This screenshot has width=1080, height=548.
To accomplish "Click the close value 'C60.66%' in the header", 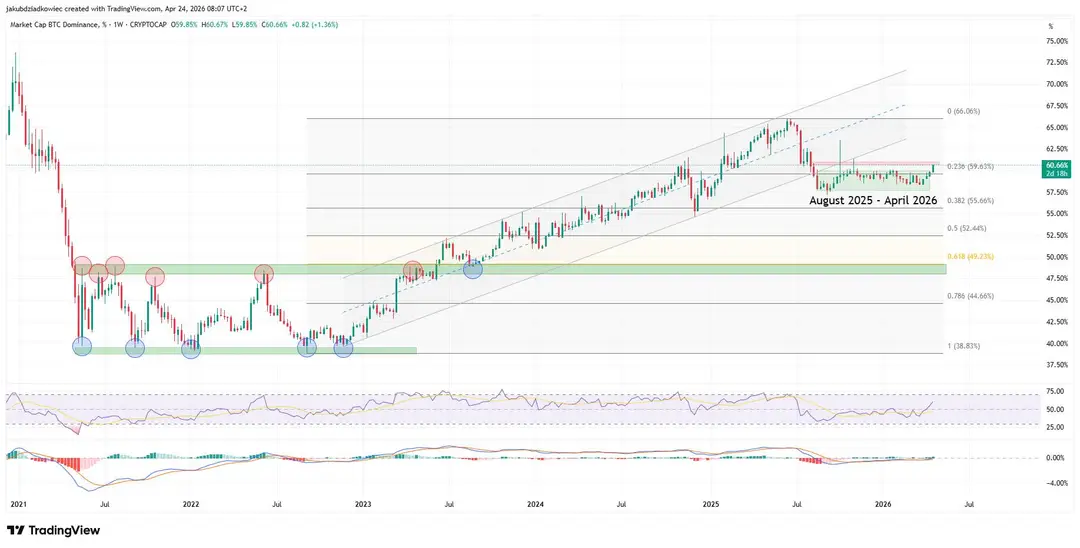I will (276, 25).
